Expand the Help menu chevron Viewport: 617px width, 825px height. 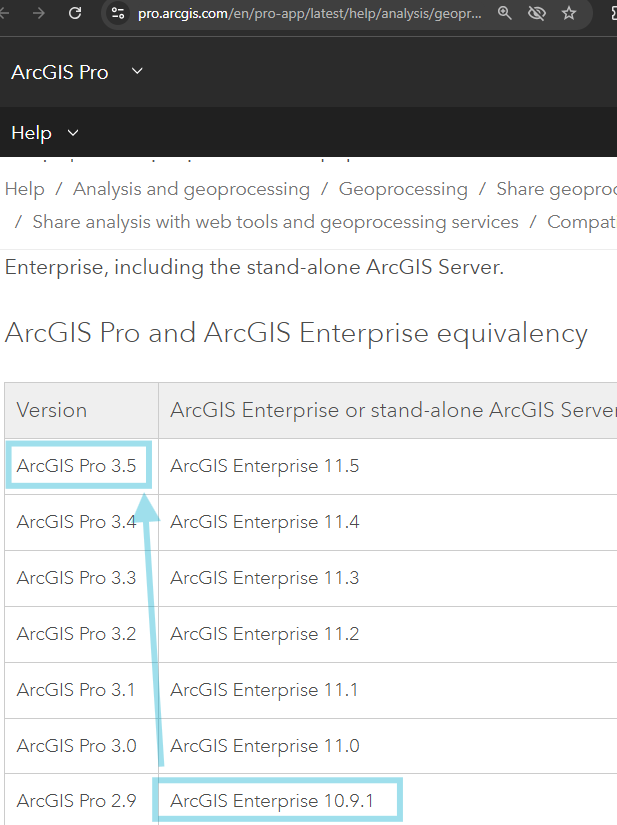point(72,133)
